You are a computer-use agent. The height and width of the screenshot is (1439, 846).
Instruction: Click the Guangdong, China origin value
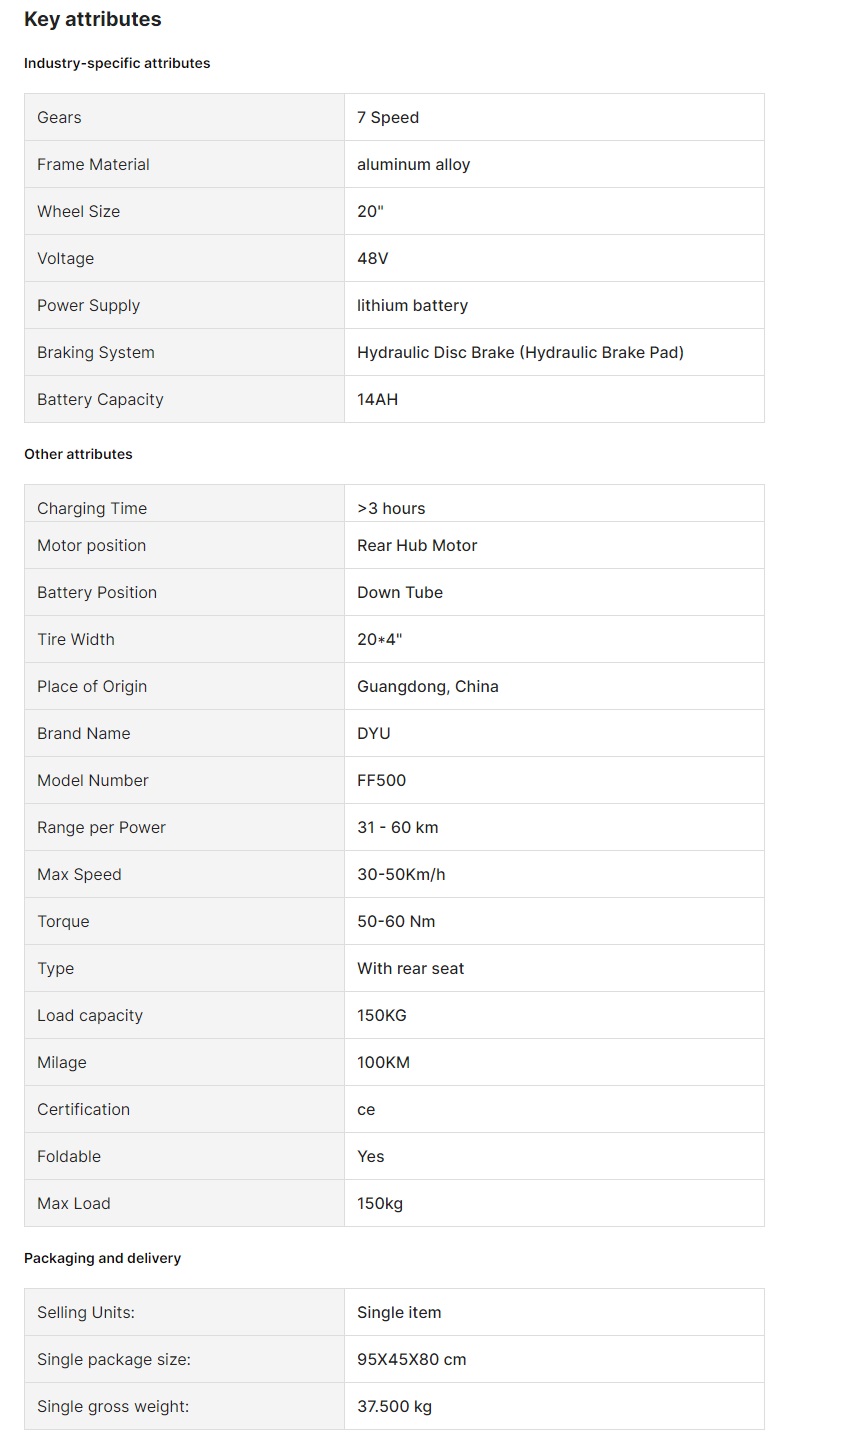(428, 686)
